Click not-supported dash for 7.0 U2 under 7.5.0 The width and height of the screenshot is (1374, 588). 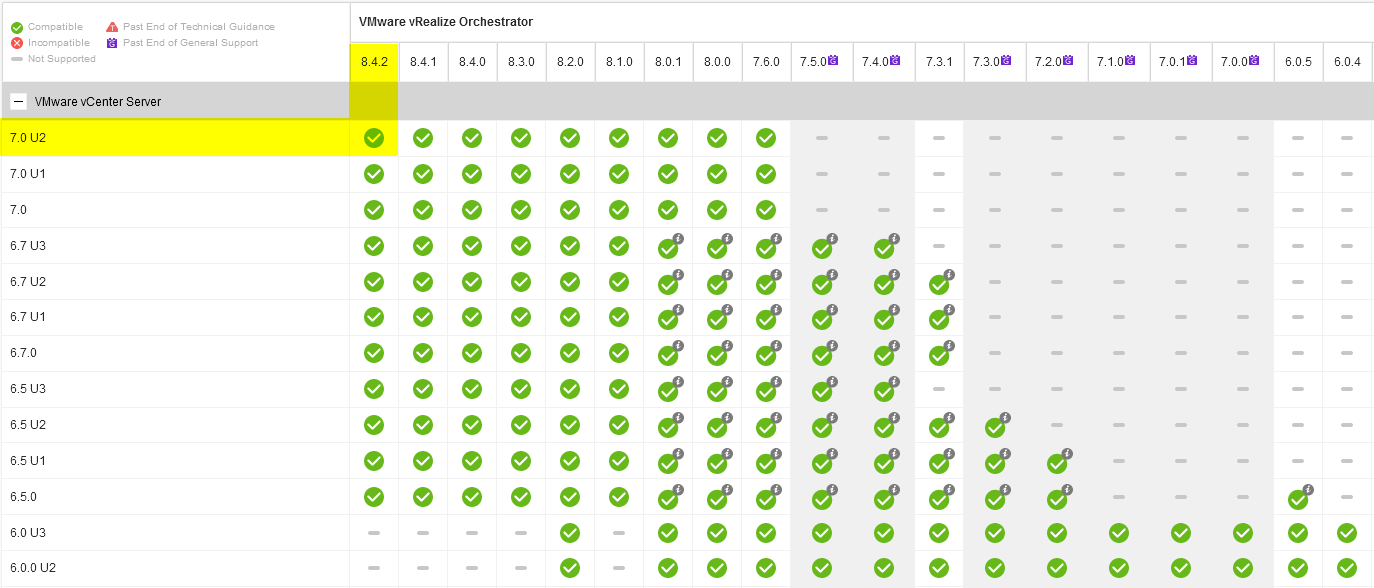pos(822,138)
